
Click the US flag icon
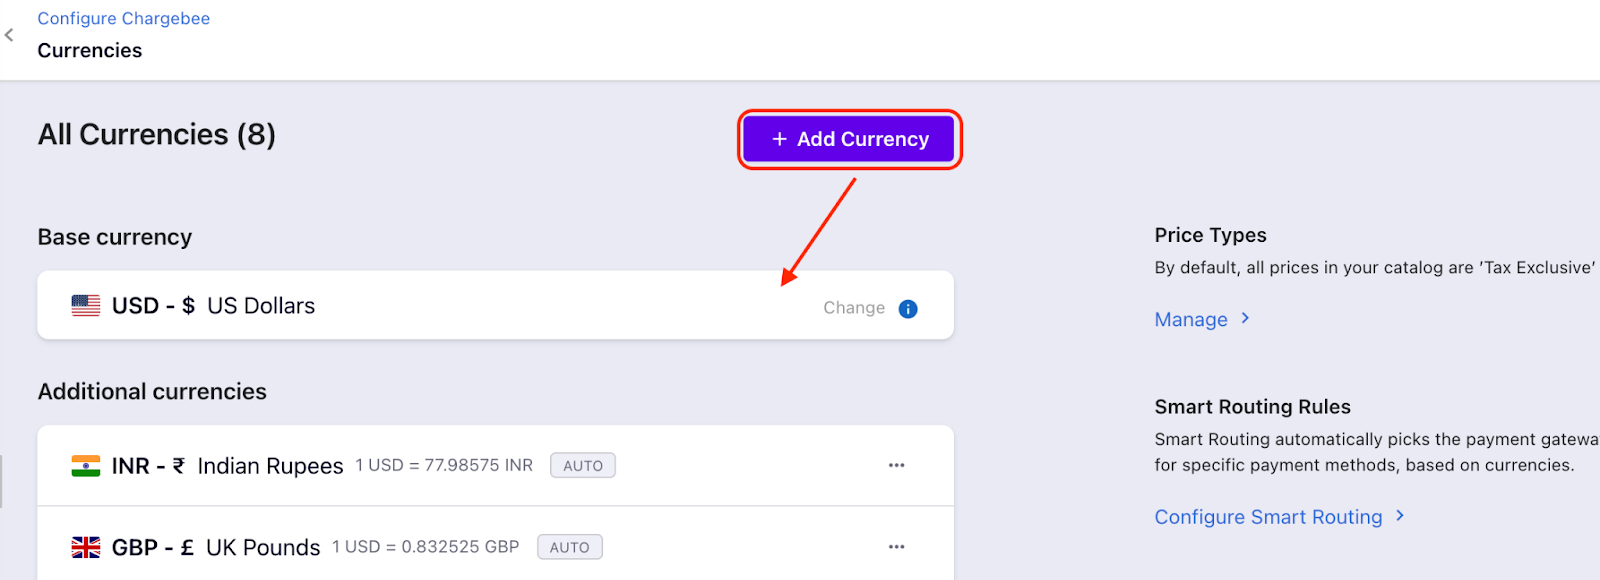[x=86, y=306]
